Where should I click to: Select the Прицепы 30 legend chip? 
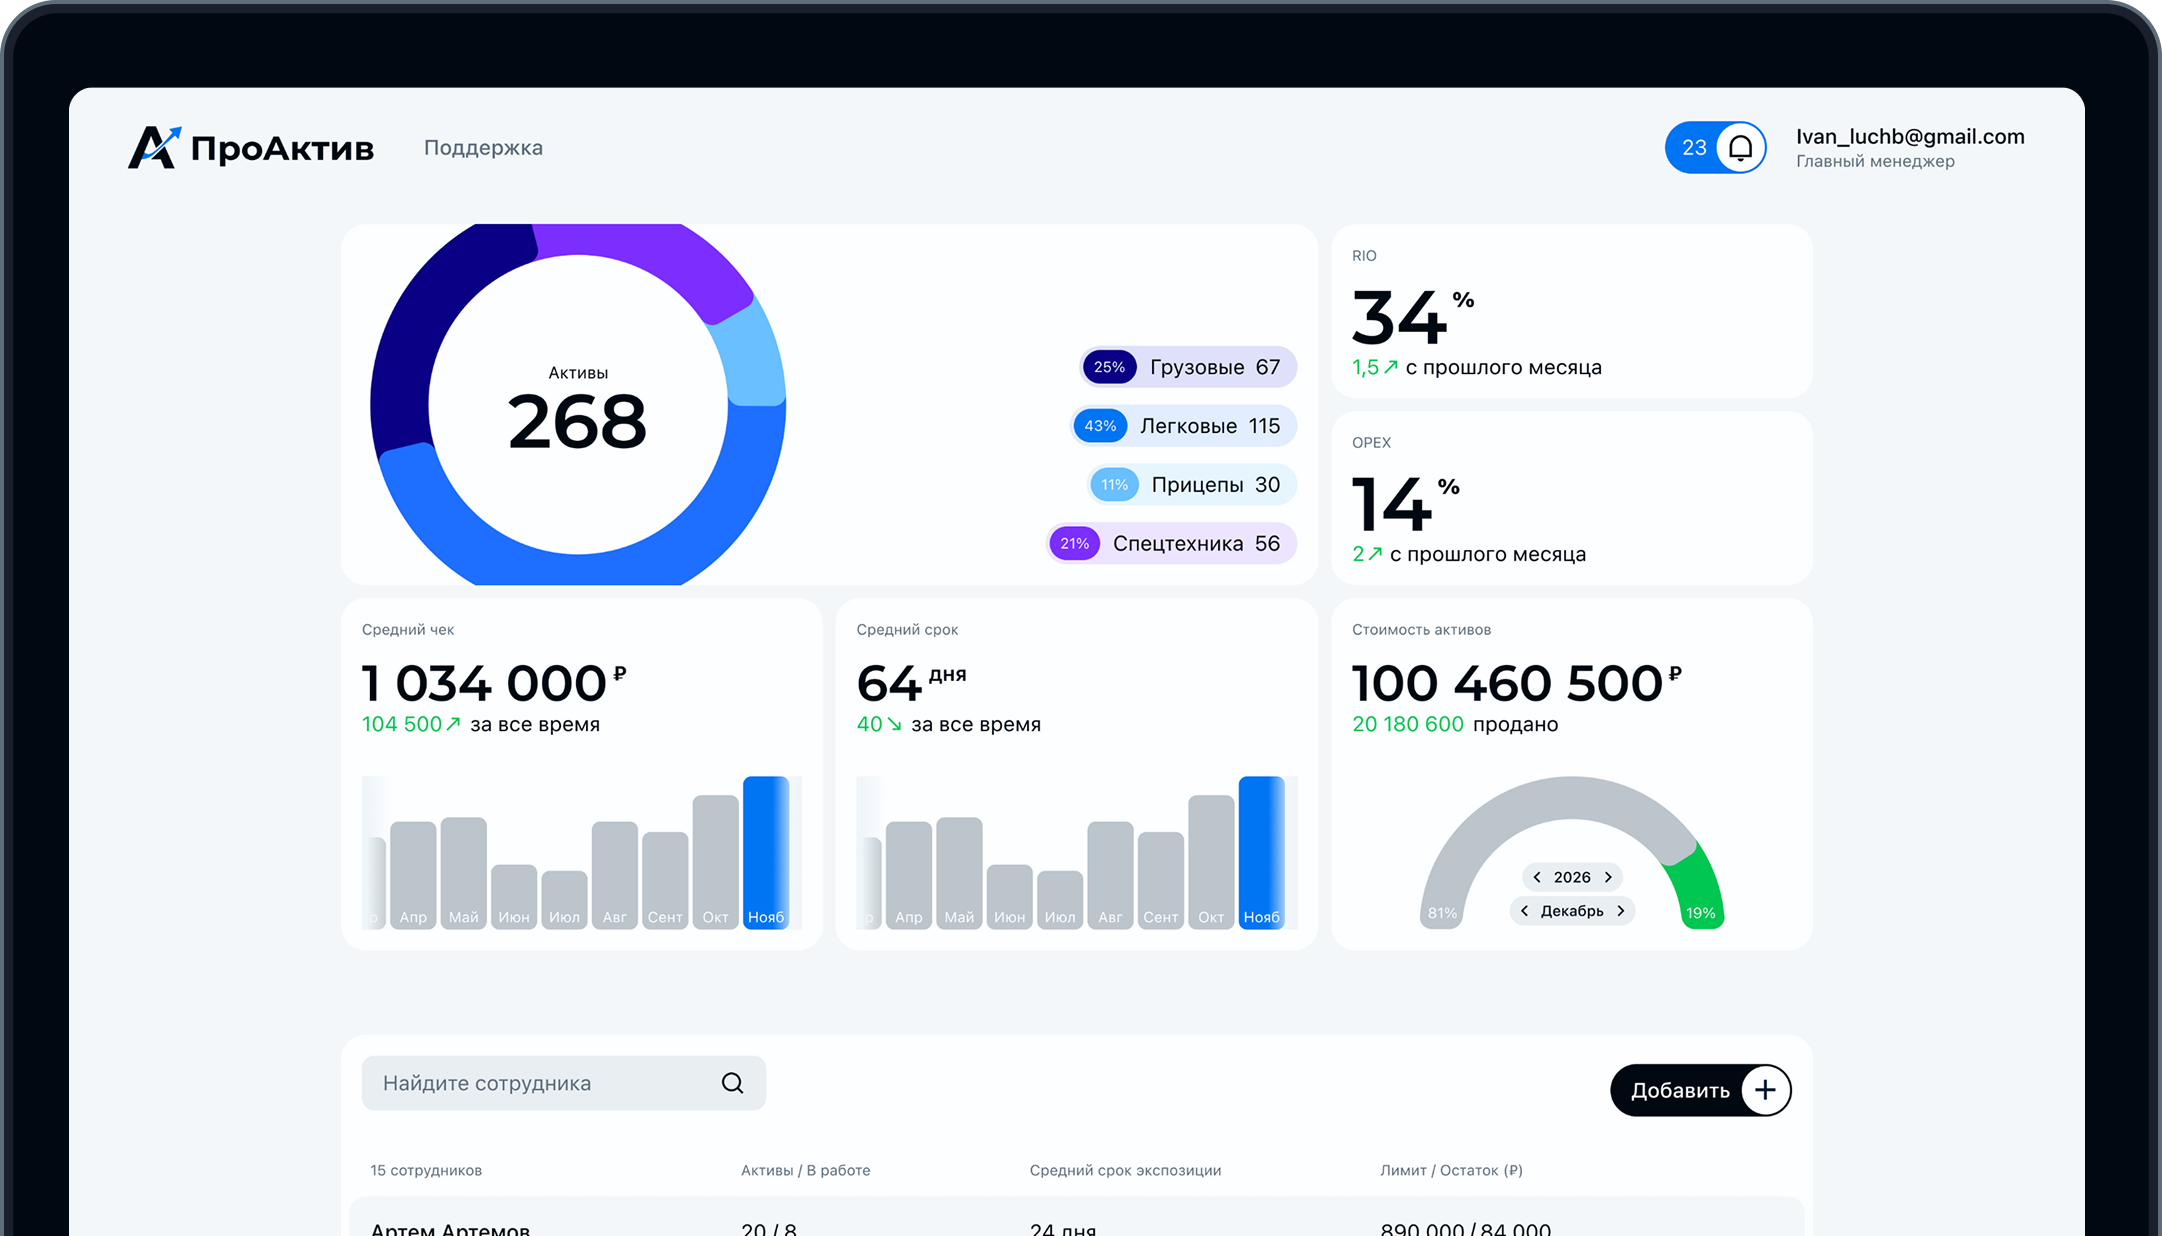[x=1192, y=485]
